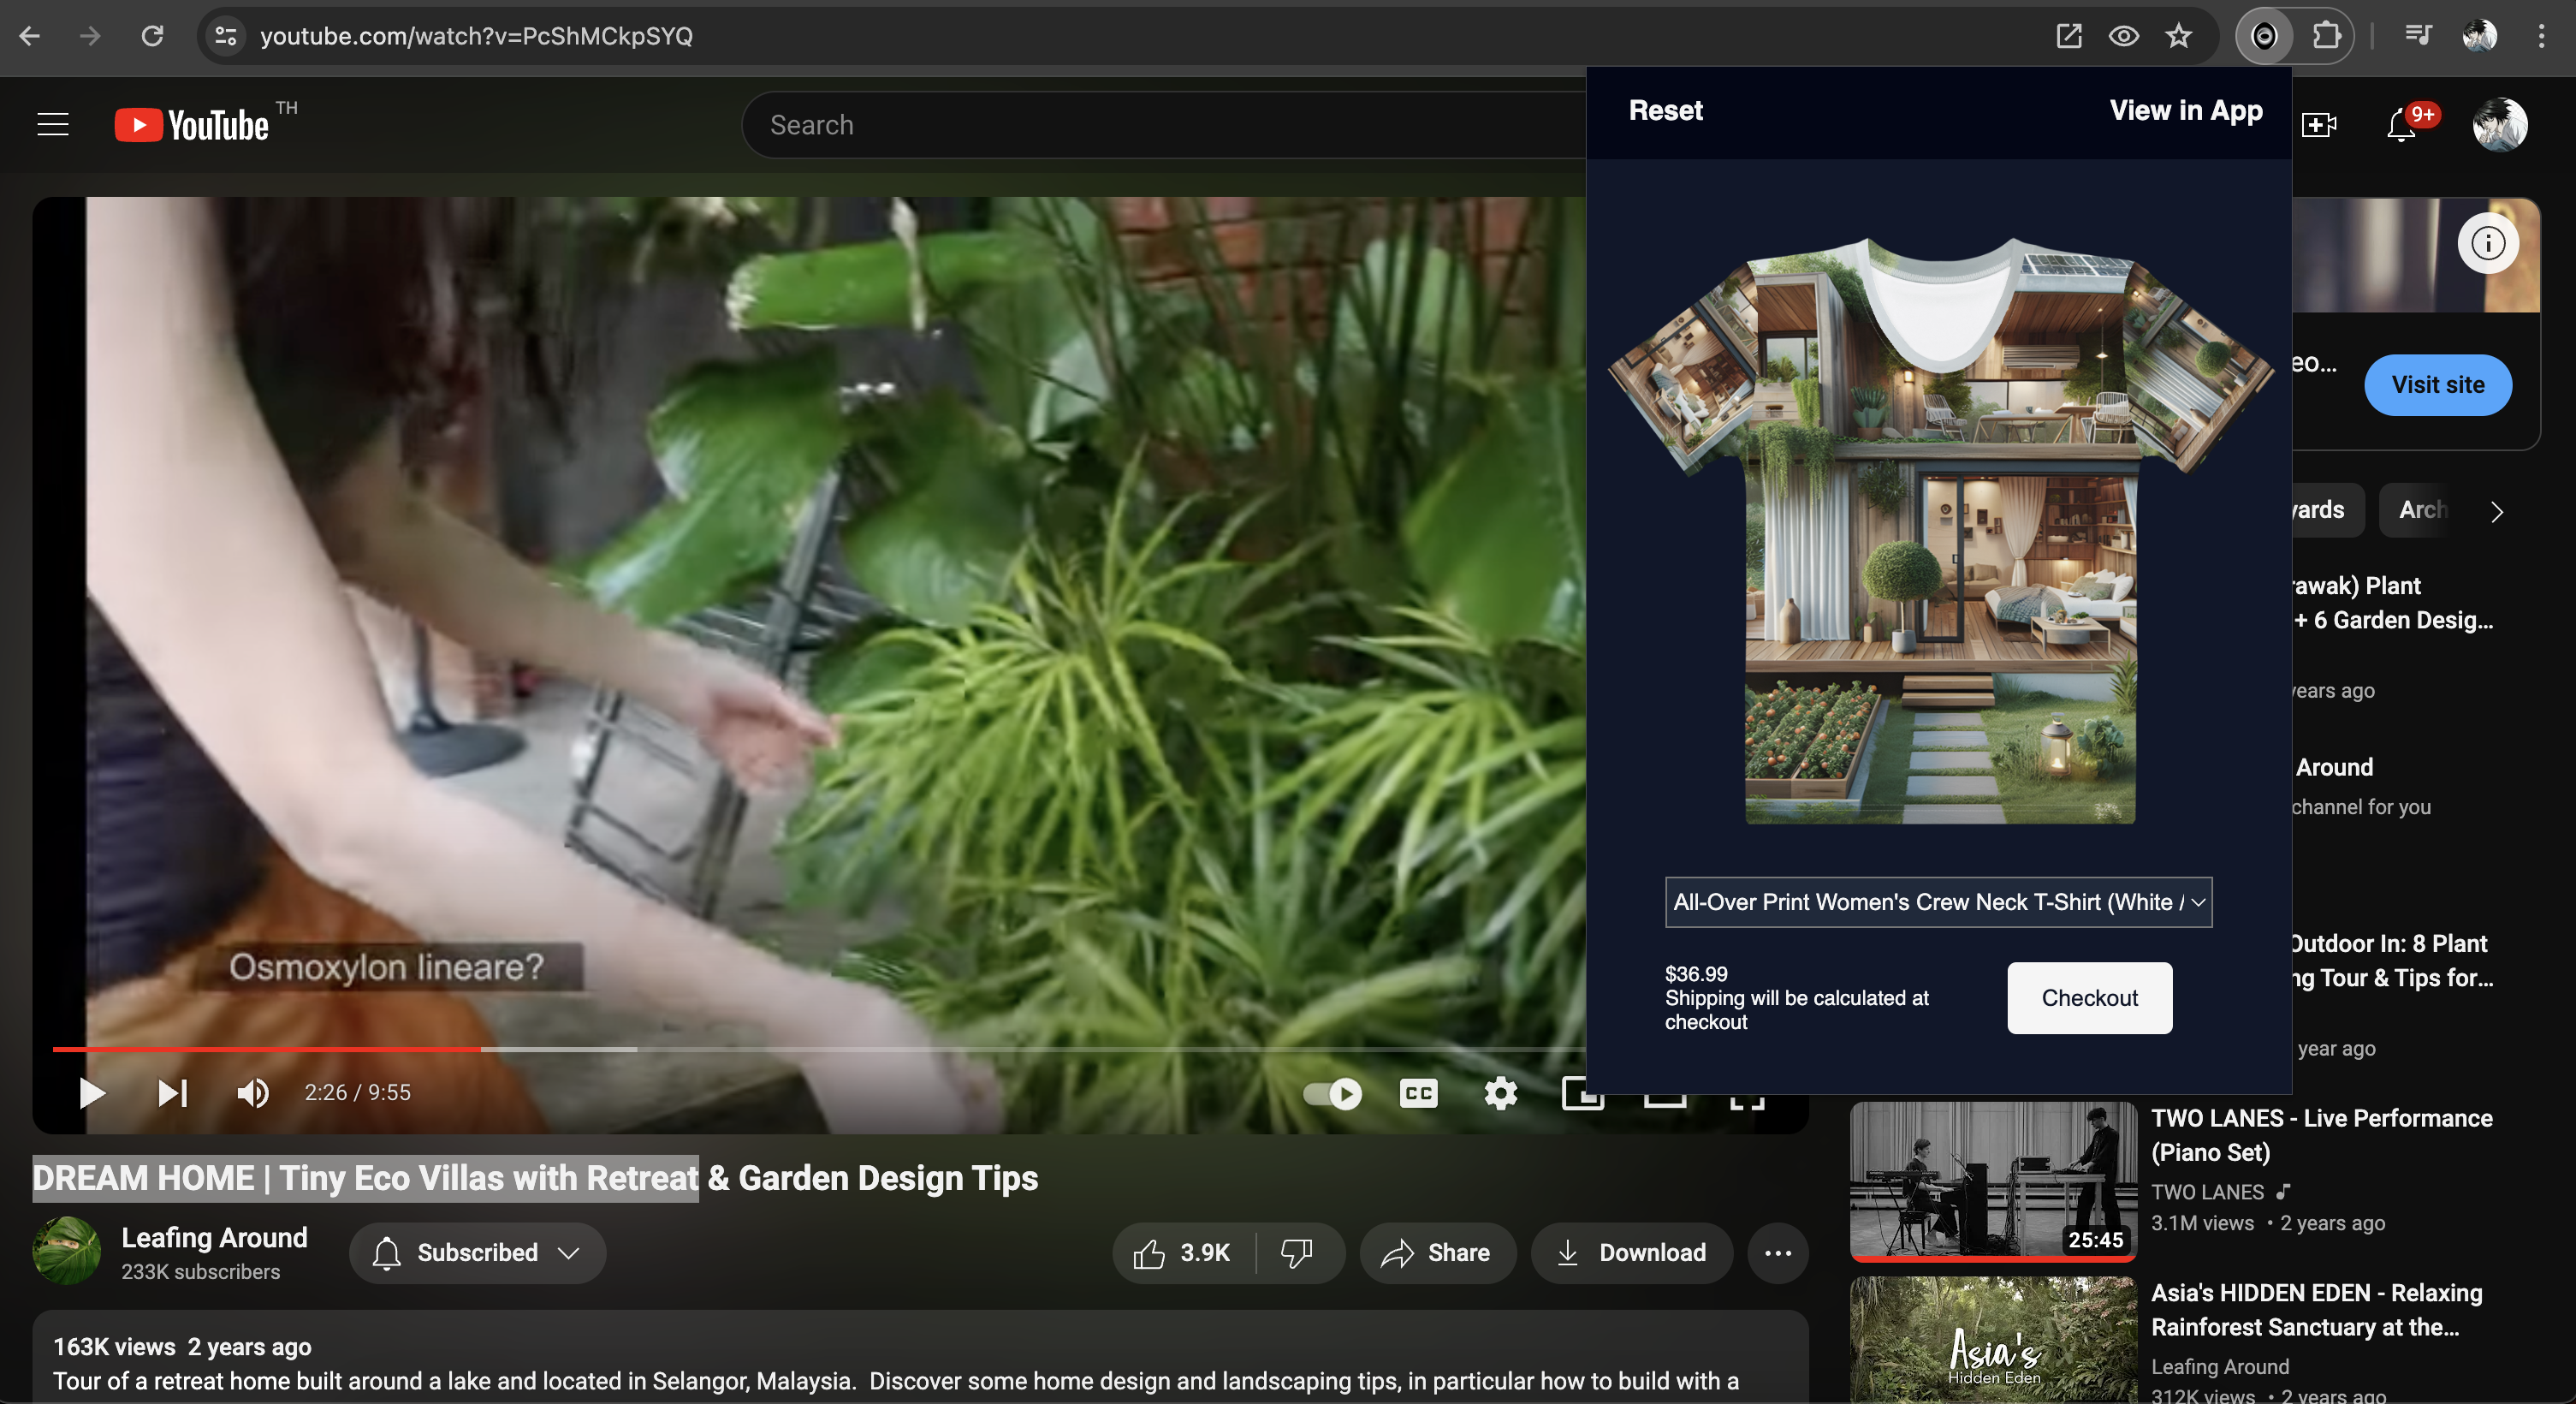Bookmark this page with the star icon

point(2178,36)
